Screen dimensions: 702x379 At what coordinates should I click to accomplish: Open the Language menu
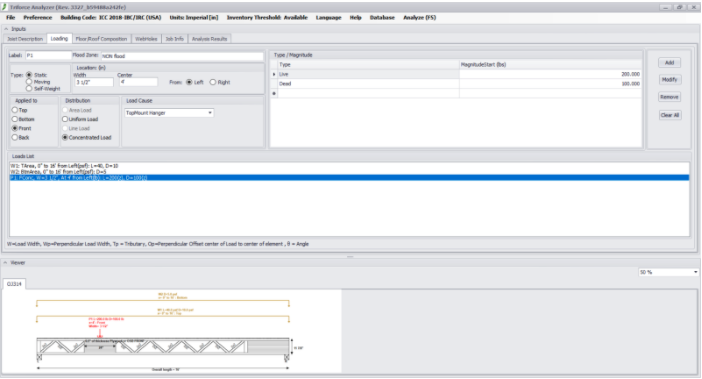point(329,17)
